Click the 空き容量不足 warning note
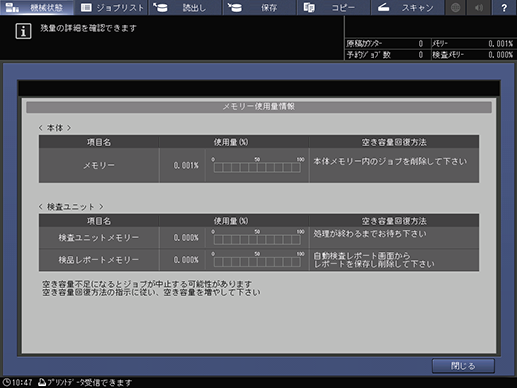 (151, 288)
